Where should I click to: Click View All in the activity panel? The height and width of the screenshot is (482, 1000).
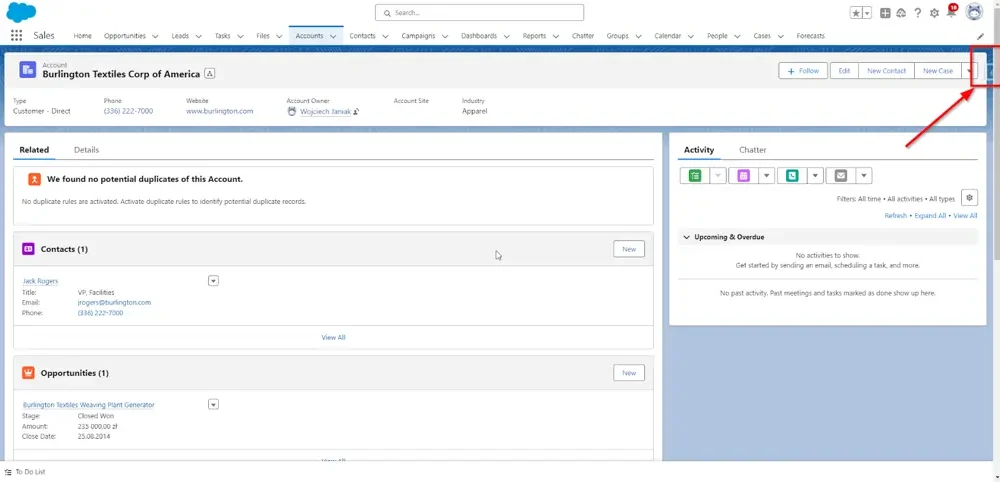965,216
